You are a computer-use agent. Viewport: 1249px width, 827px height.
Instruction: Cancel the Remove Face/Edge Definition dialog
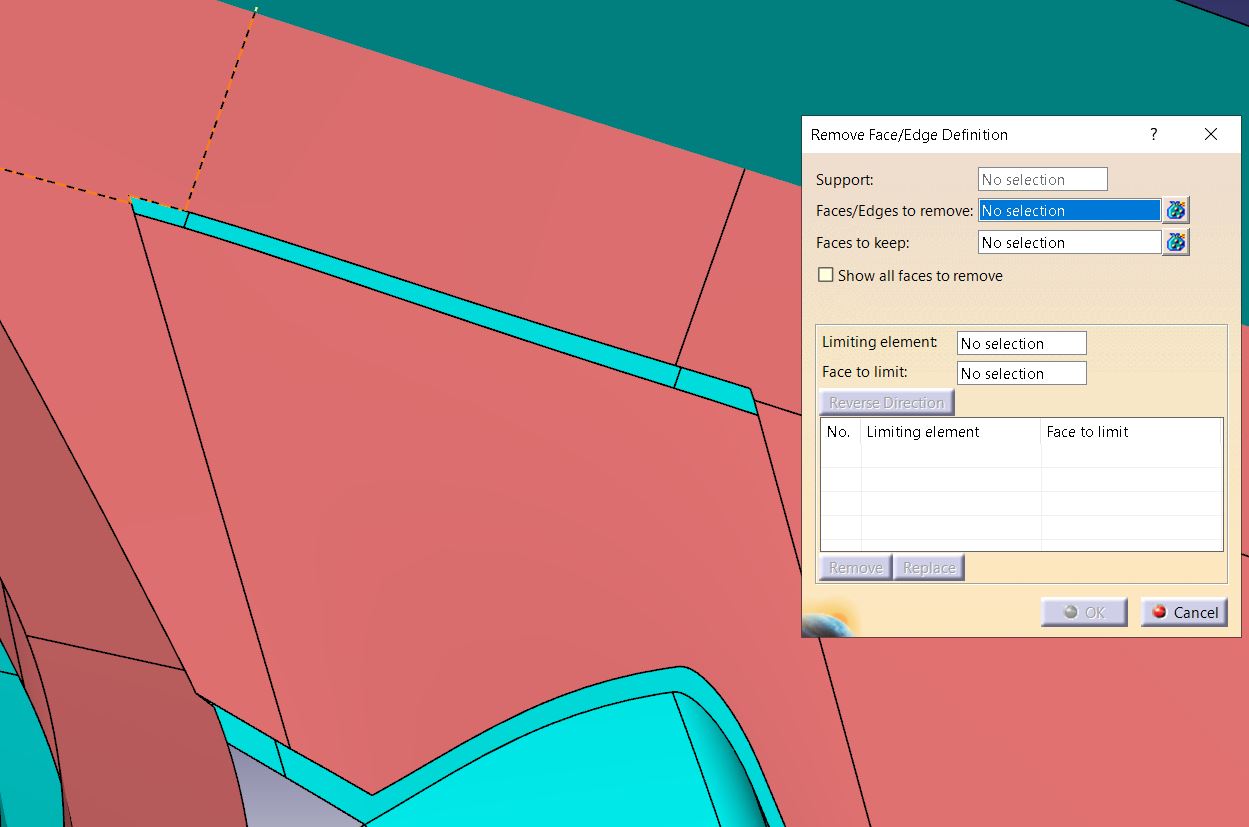[1184, 611]
